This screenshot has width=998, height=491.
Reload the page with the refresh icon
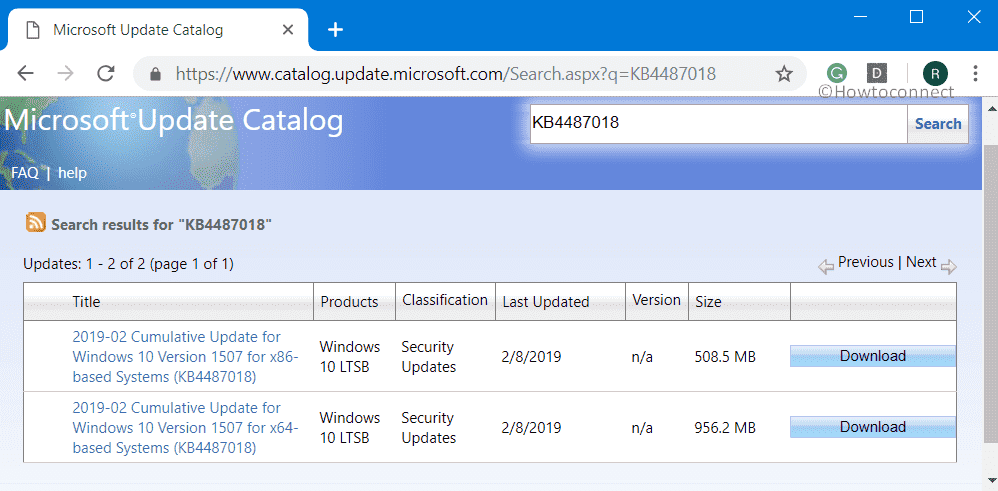coord(106,74)
